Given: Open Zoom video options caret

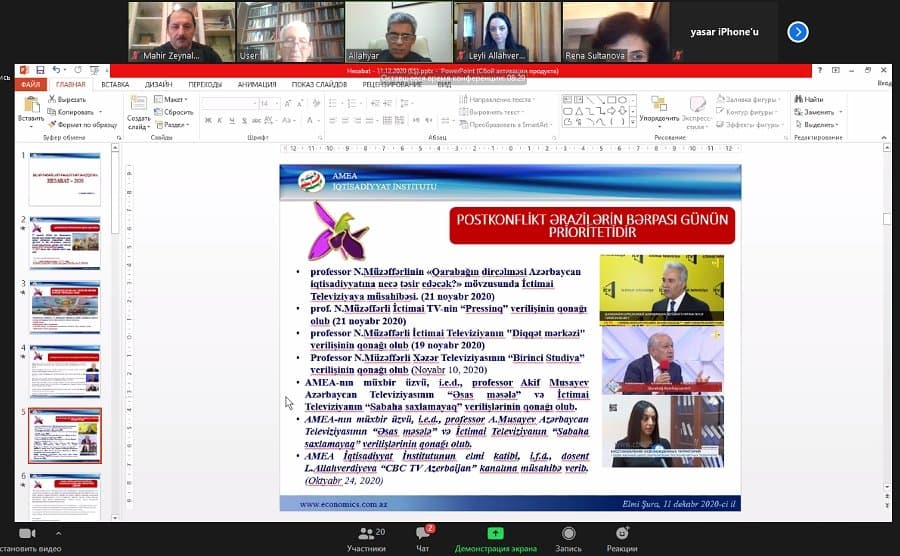Looking at the screenshot, I should coord(59,533).
